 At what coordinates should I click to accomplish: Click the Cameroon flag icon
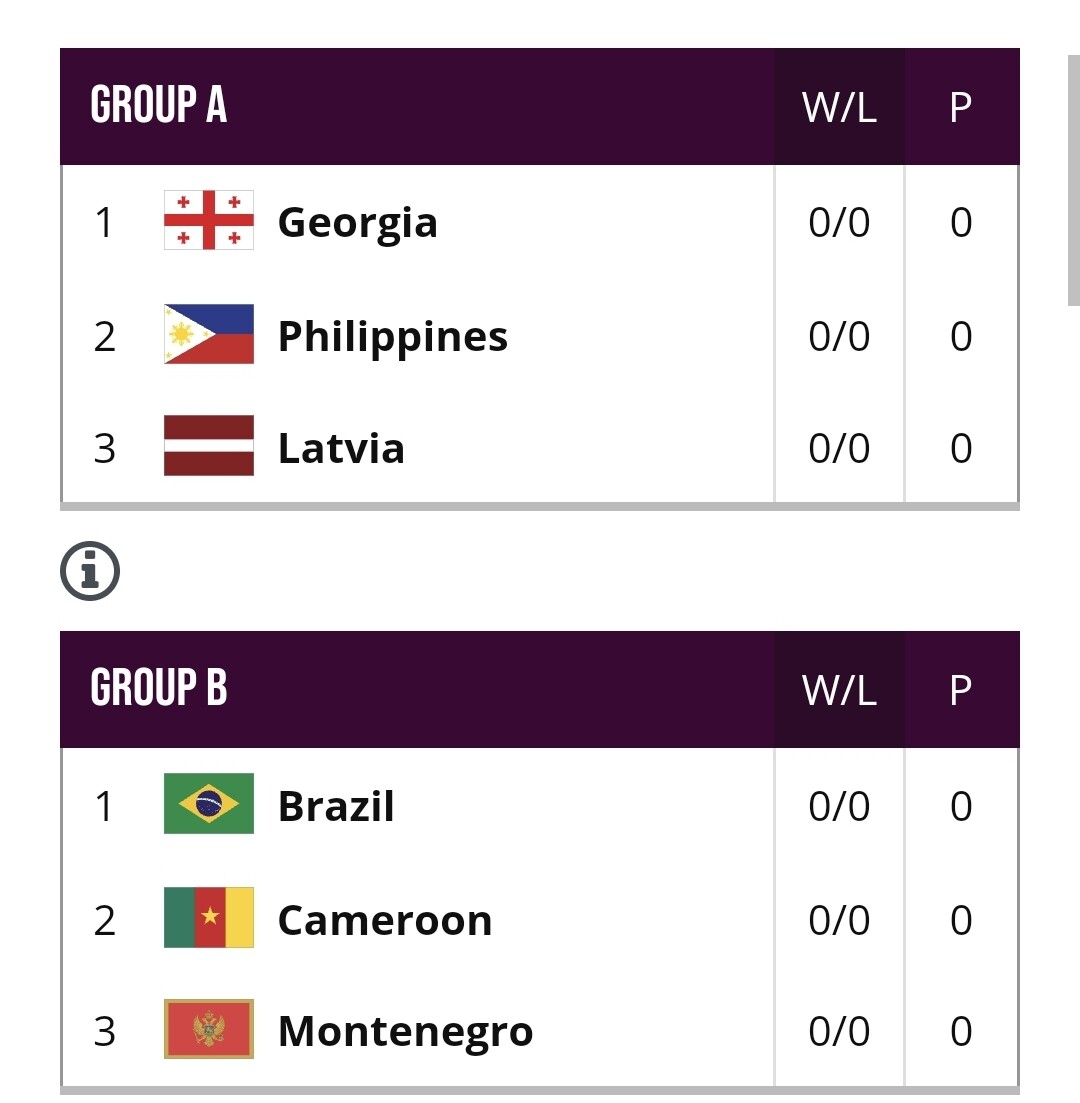(x=208, y=918)
